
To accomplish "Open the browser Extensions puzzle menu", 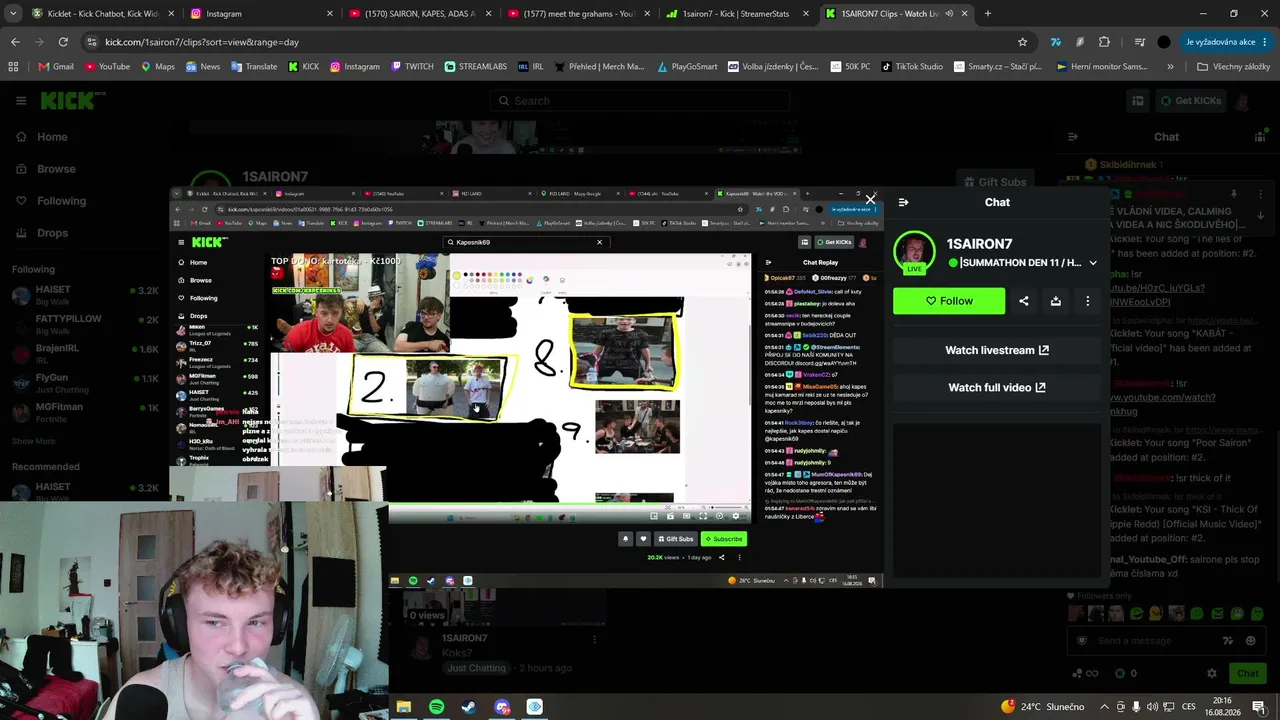I will click(x=1104, y=42).
